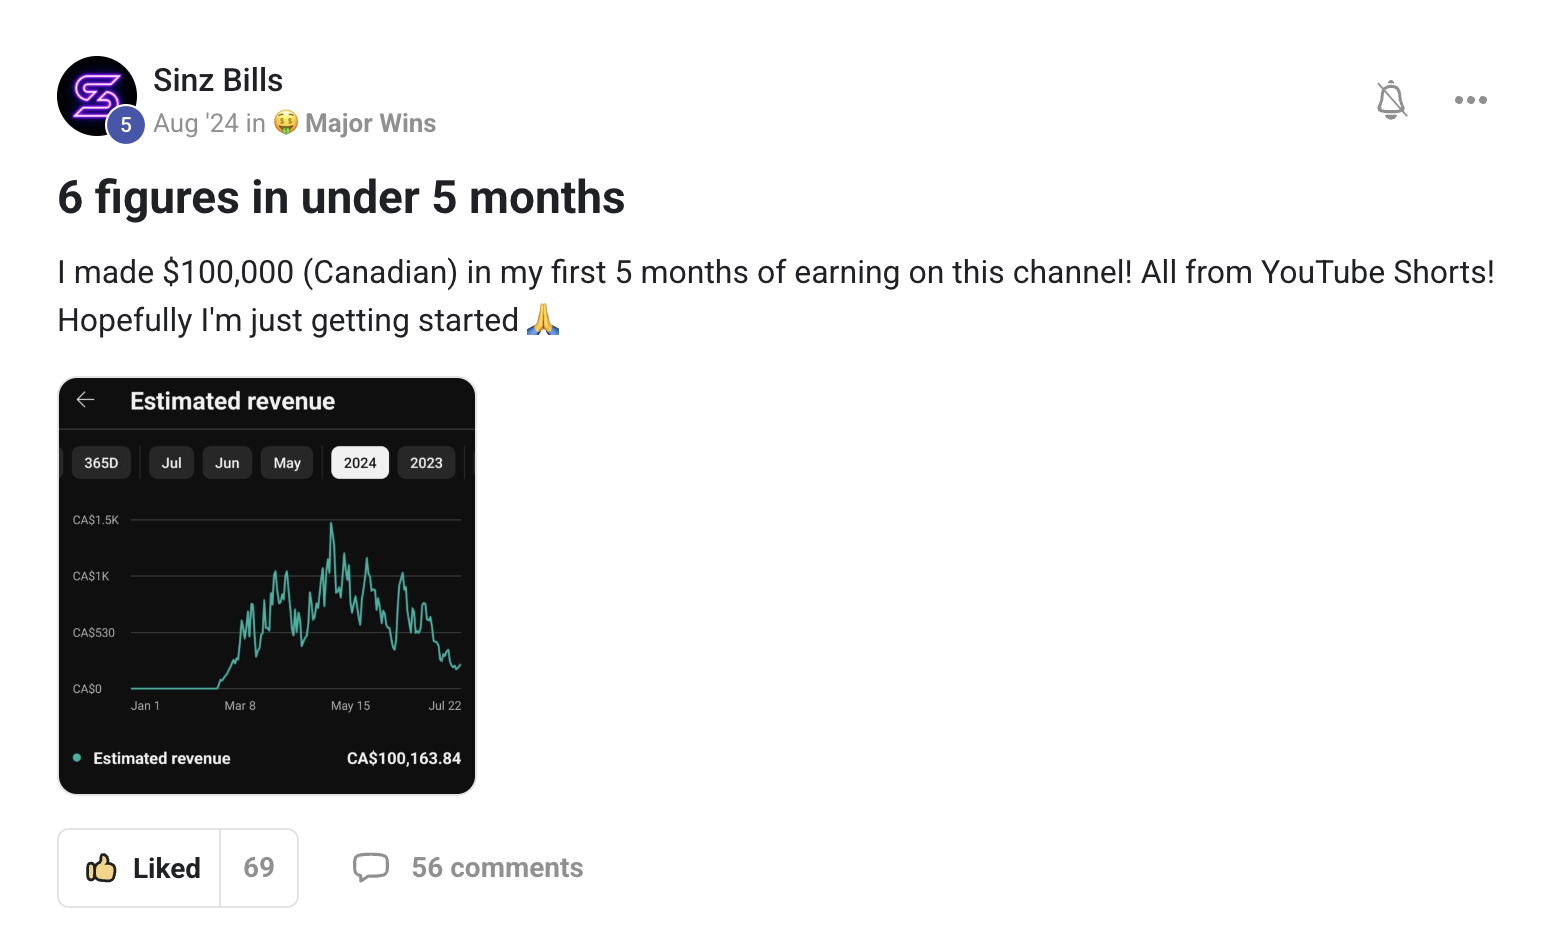Toggle the Liked thumbs-up button
Image resolution: width=1564 pixels, height=936 pixels.
click(140, 868)
